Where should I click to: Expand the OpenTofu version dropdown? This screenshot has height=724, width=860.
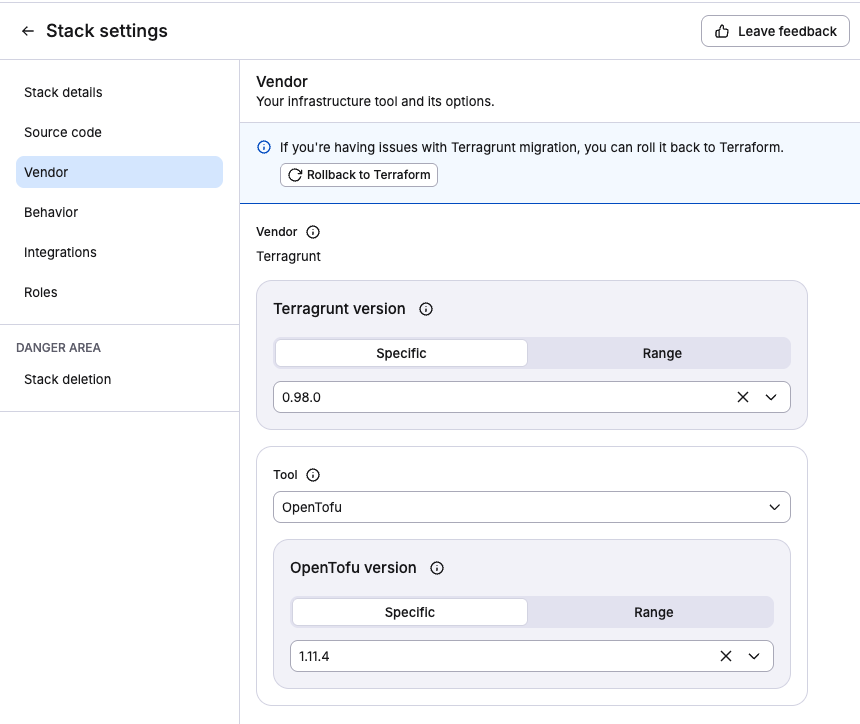[x=755, y=656]
